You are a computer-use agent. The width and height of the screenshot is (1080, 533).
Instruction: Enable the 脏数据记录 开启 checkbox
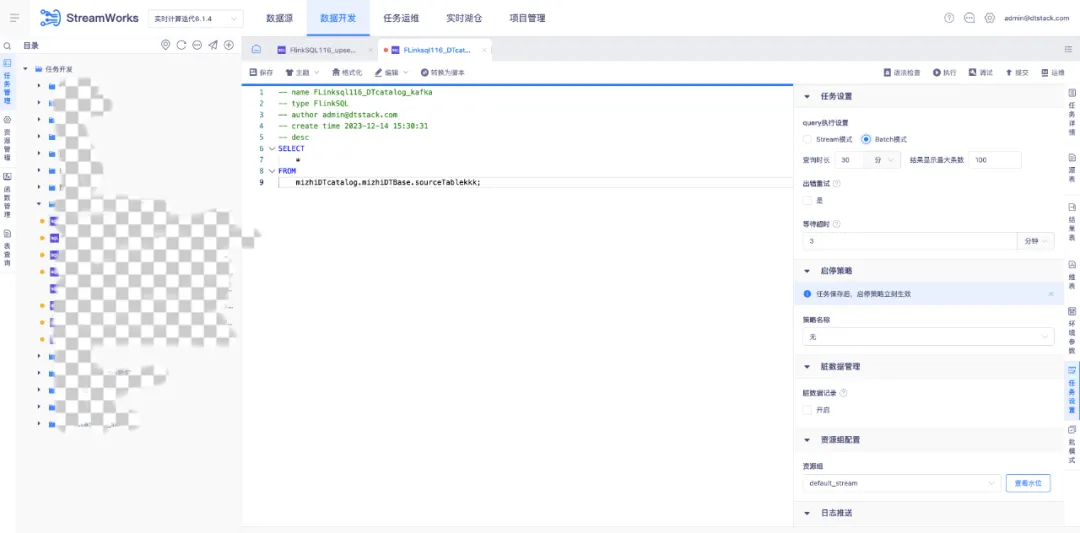807,410
